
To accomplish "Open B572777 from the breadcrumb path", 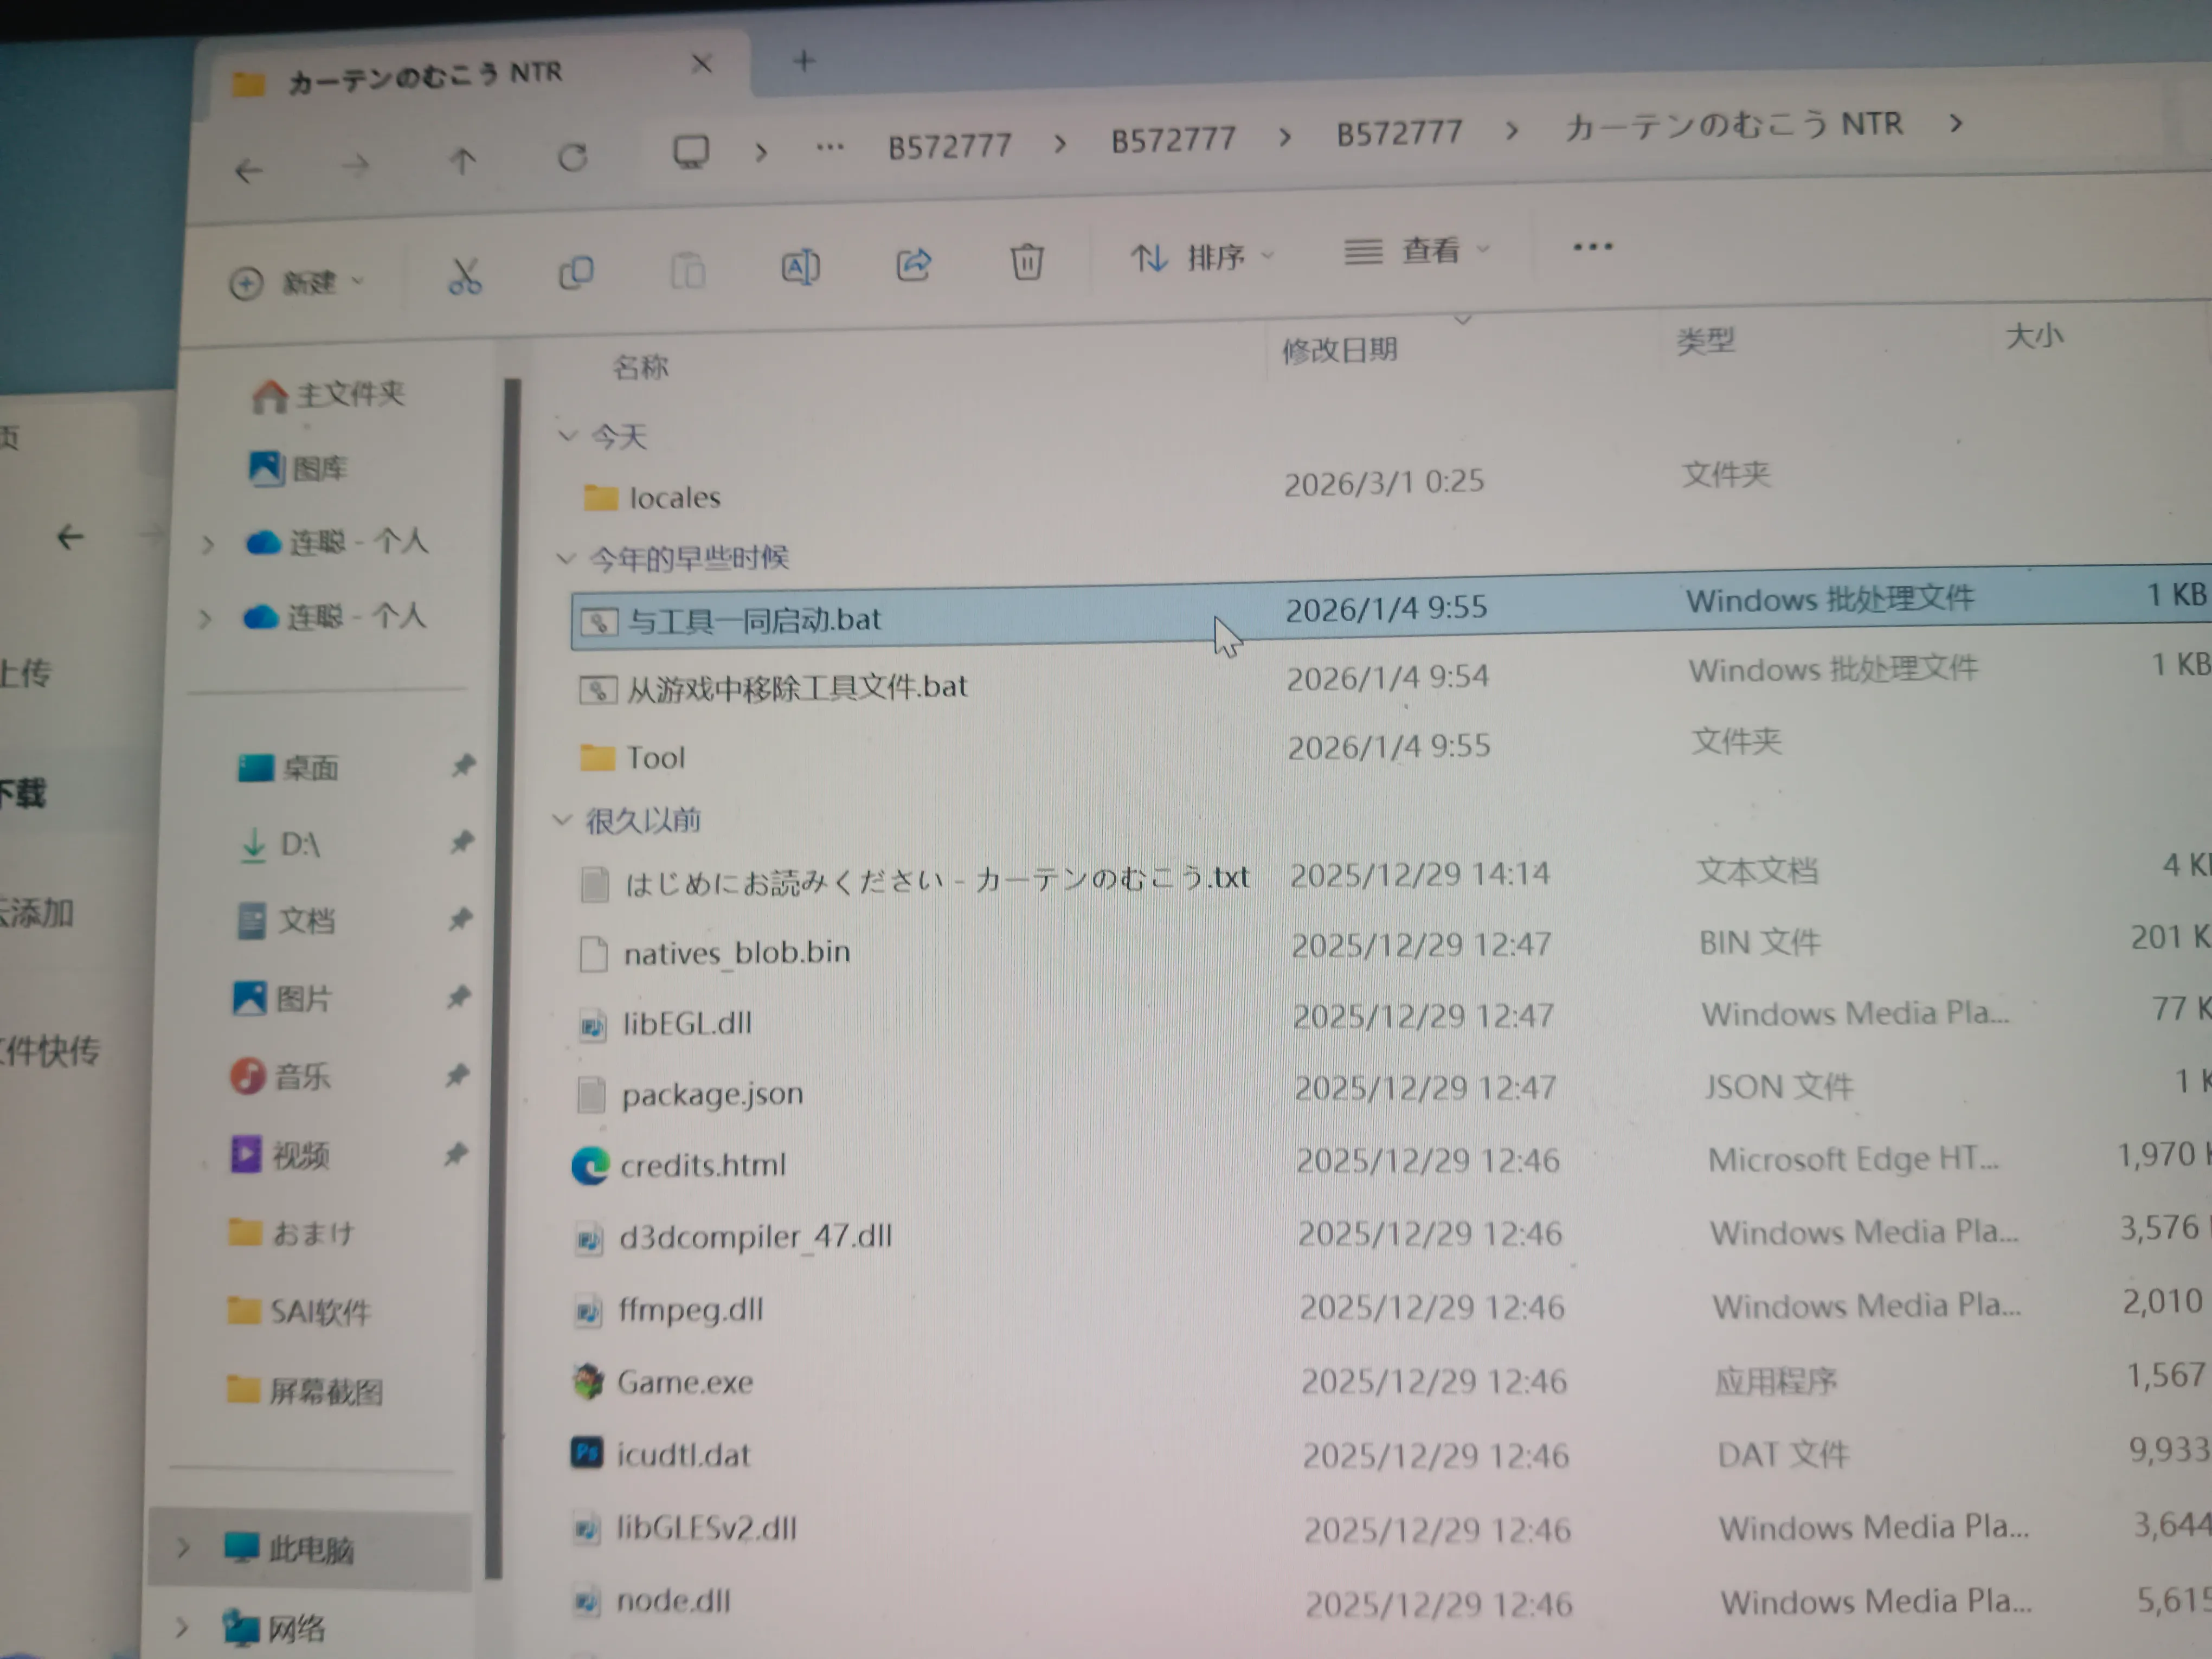I will coord(948,144).
